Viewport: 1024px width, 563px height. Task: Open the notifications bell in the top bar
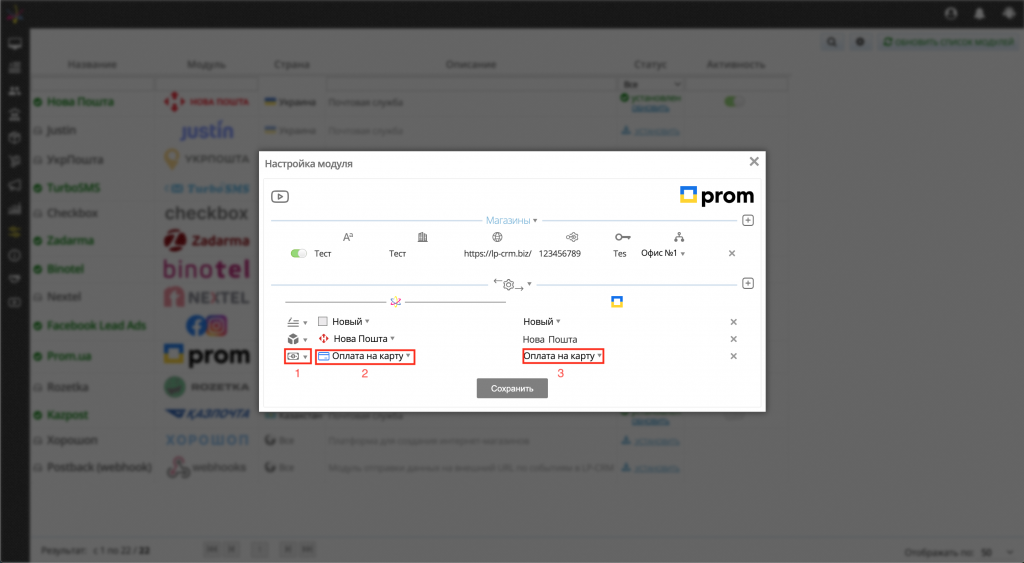pyautogui.click(x=980, y=14)
